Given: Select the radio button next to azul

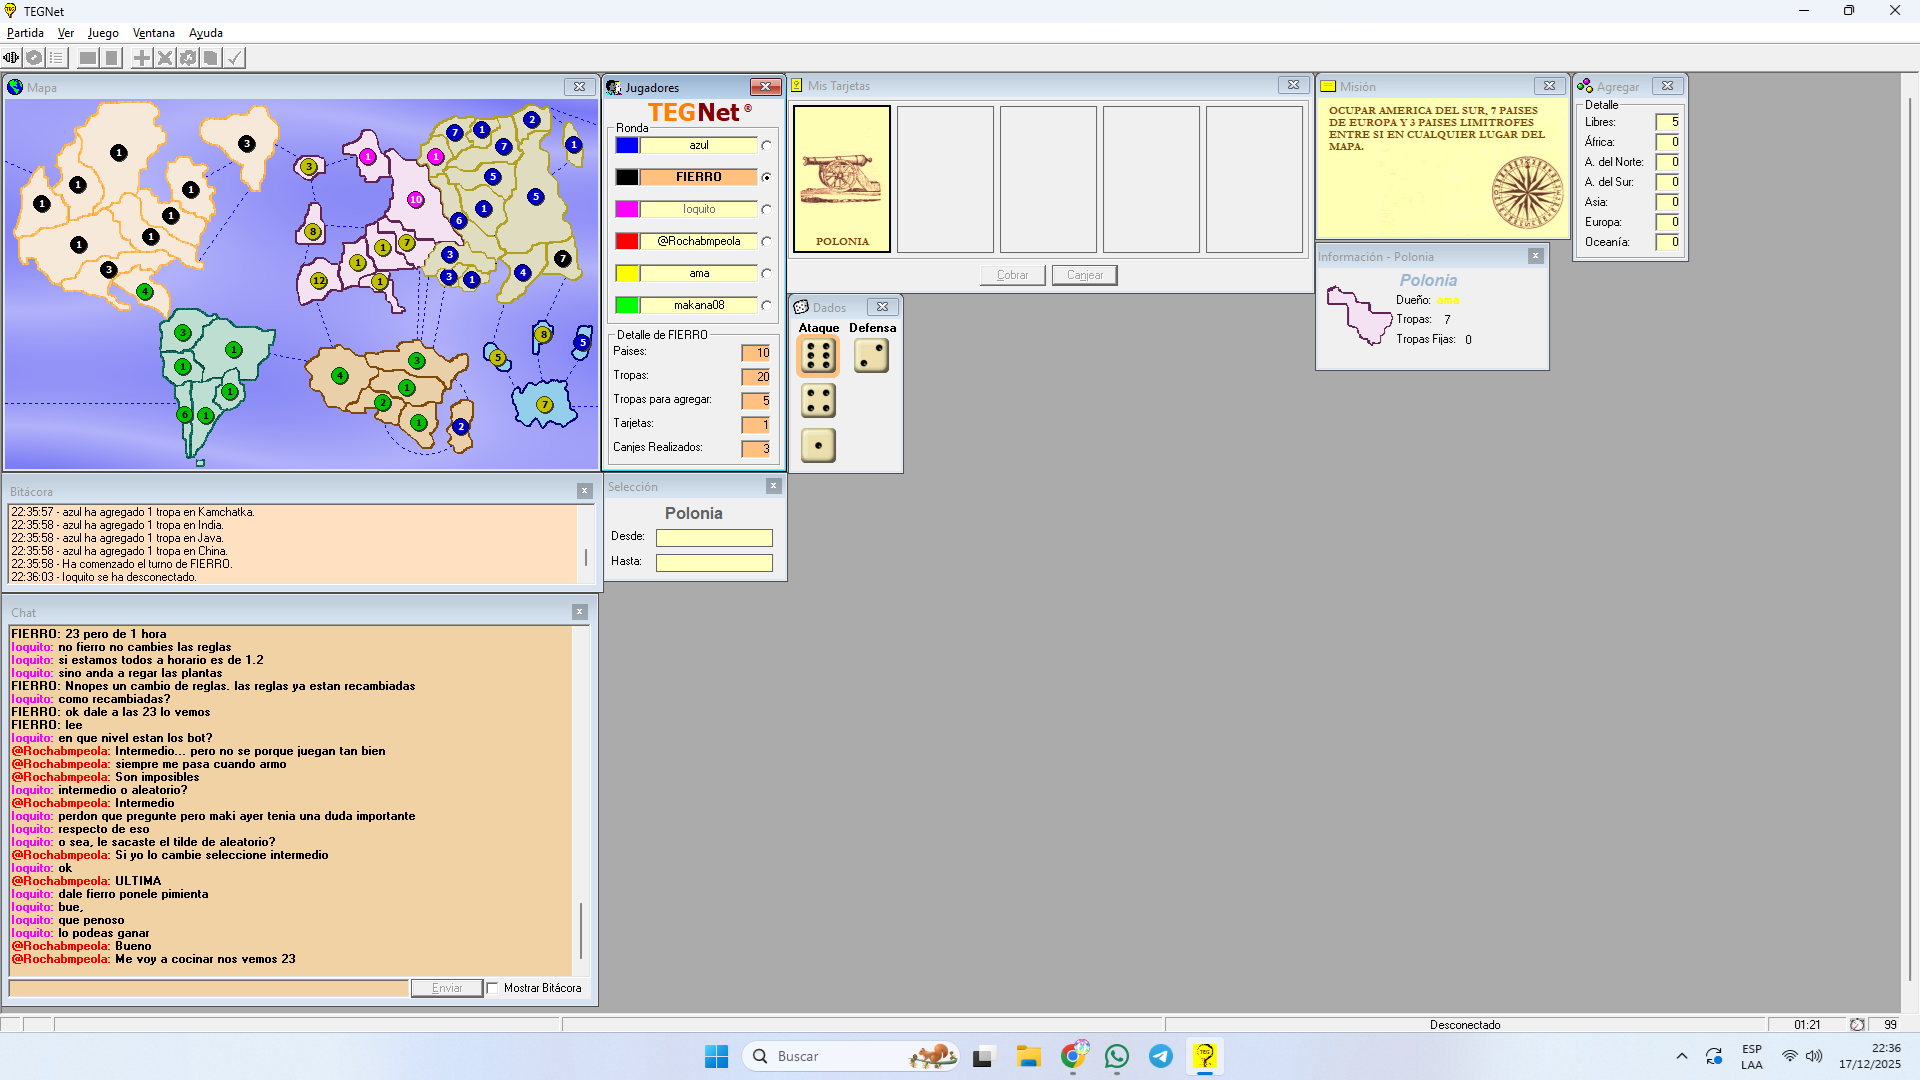Looking at the screenshot, I should point(766,146).
